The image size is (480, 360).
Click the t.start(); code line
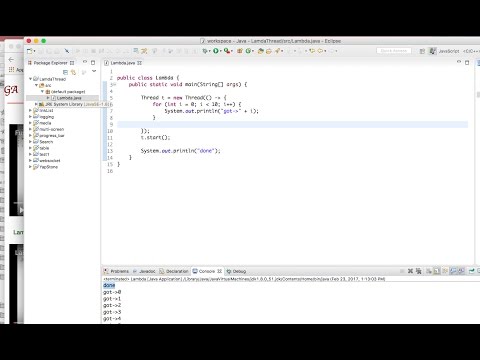coord(155,137)
